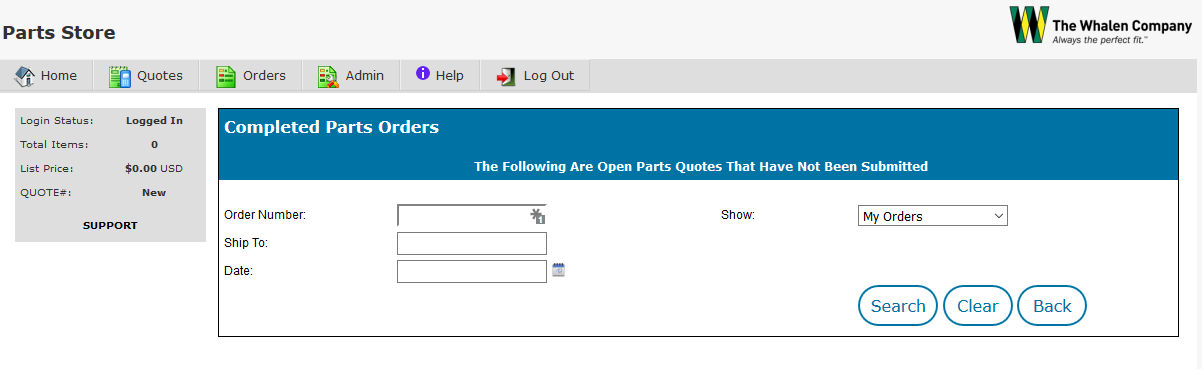Screen dimensions: 1204x375
Task: Click the Home house icon
Action: [x=25, y=76]
